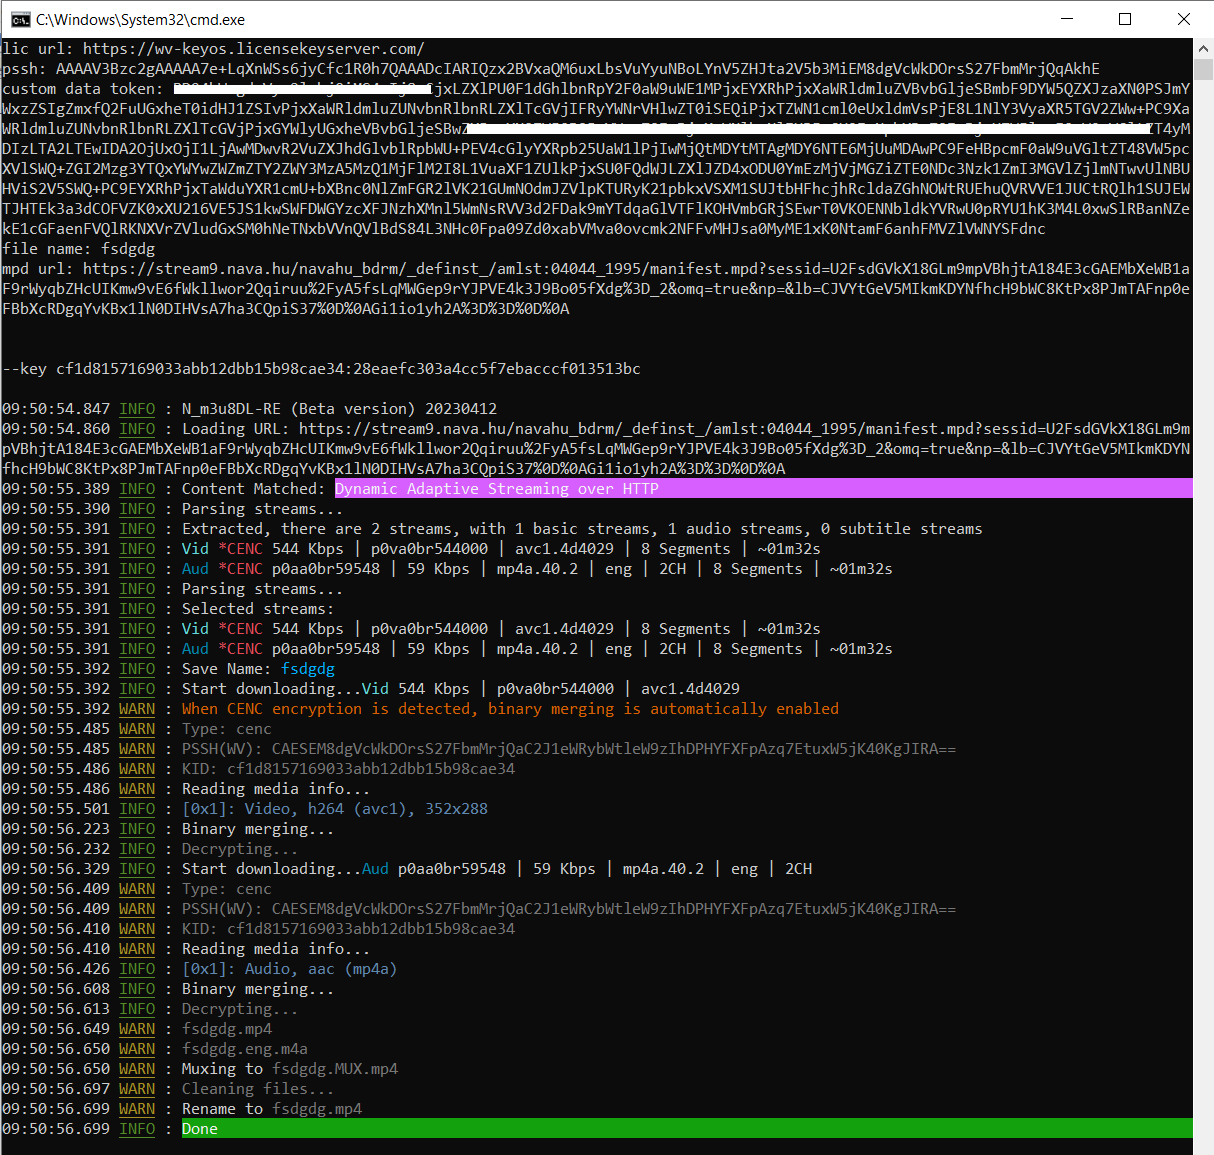The height and width of the screenshot is (1155, 1214).
Task: Click the cmd.exe icon in title bar
Action: (20, 19)
